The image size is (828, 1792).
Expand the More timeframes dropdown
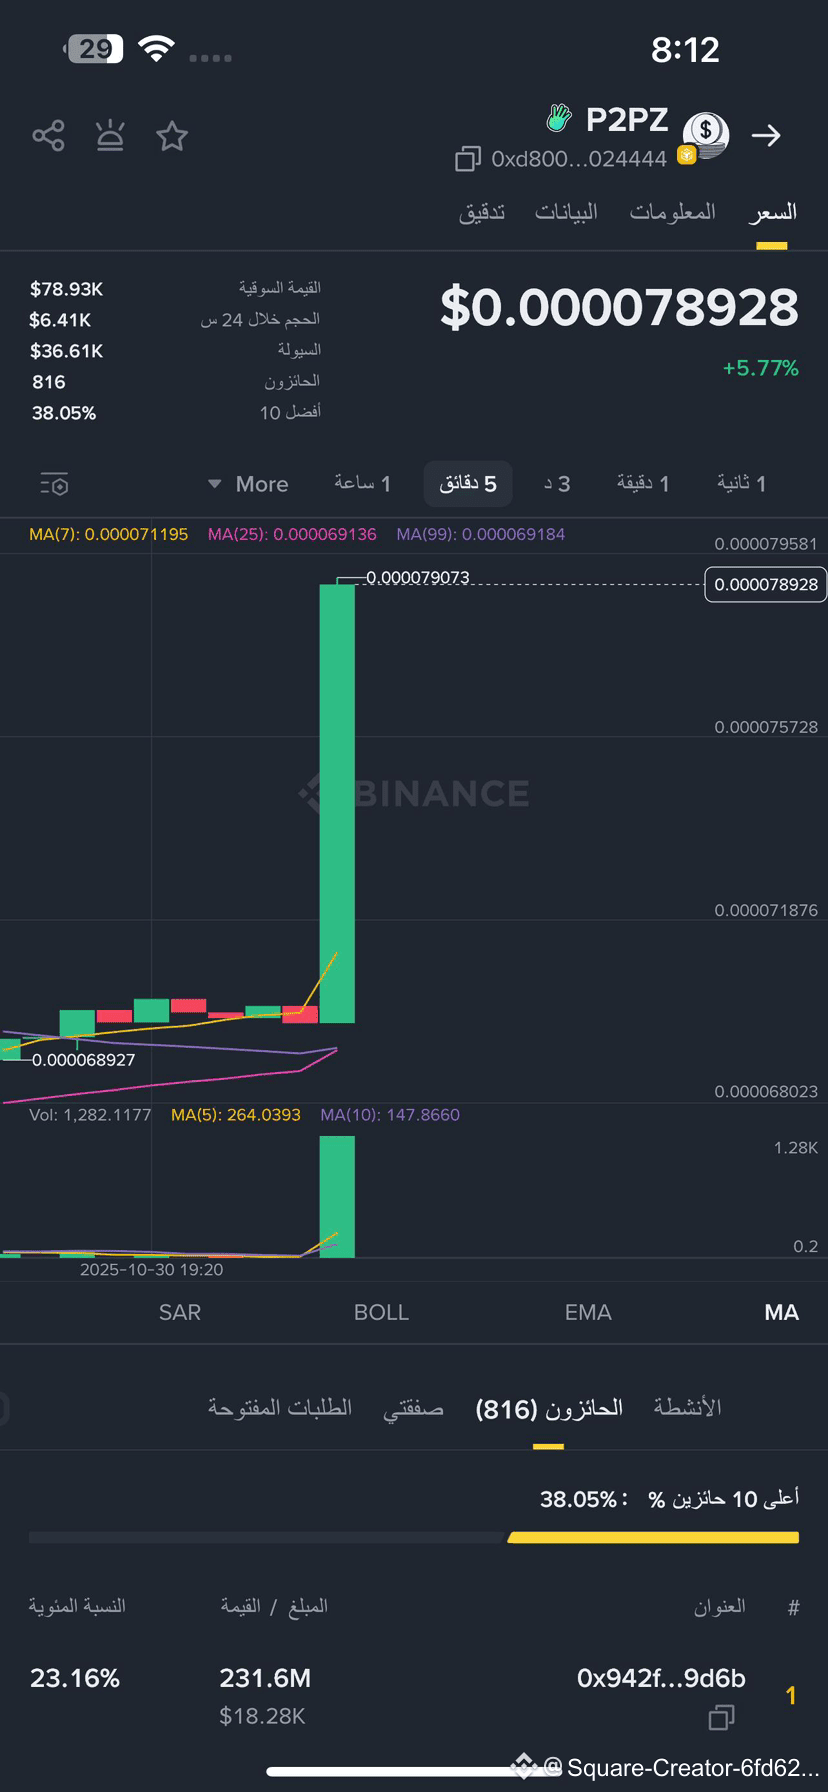click(248, 484)
